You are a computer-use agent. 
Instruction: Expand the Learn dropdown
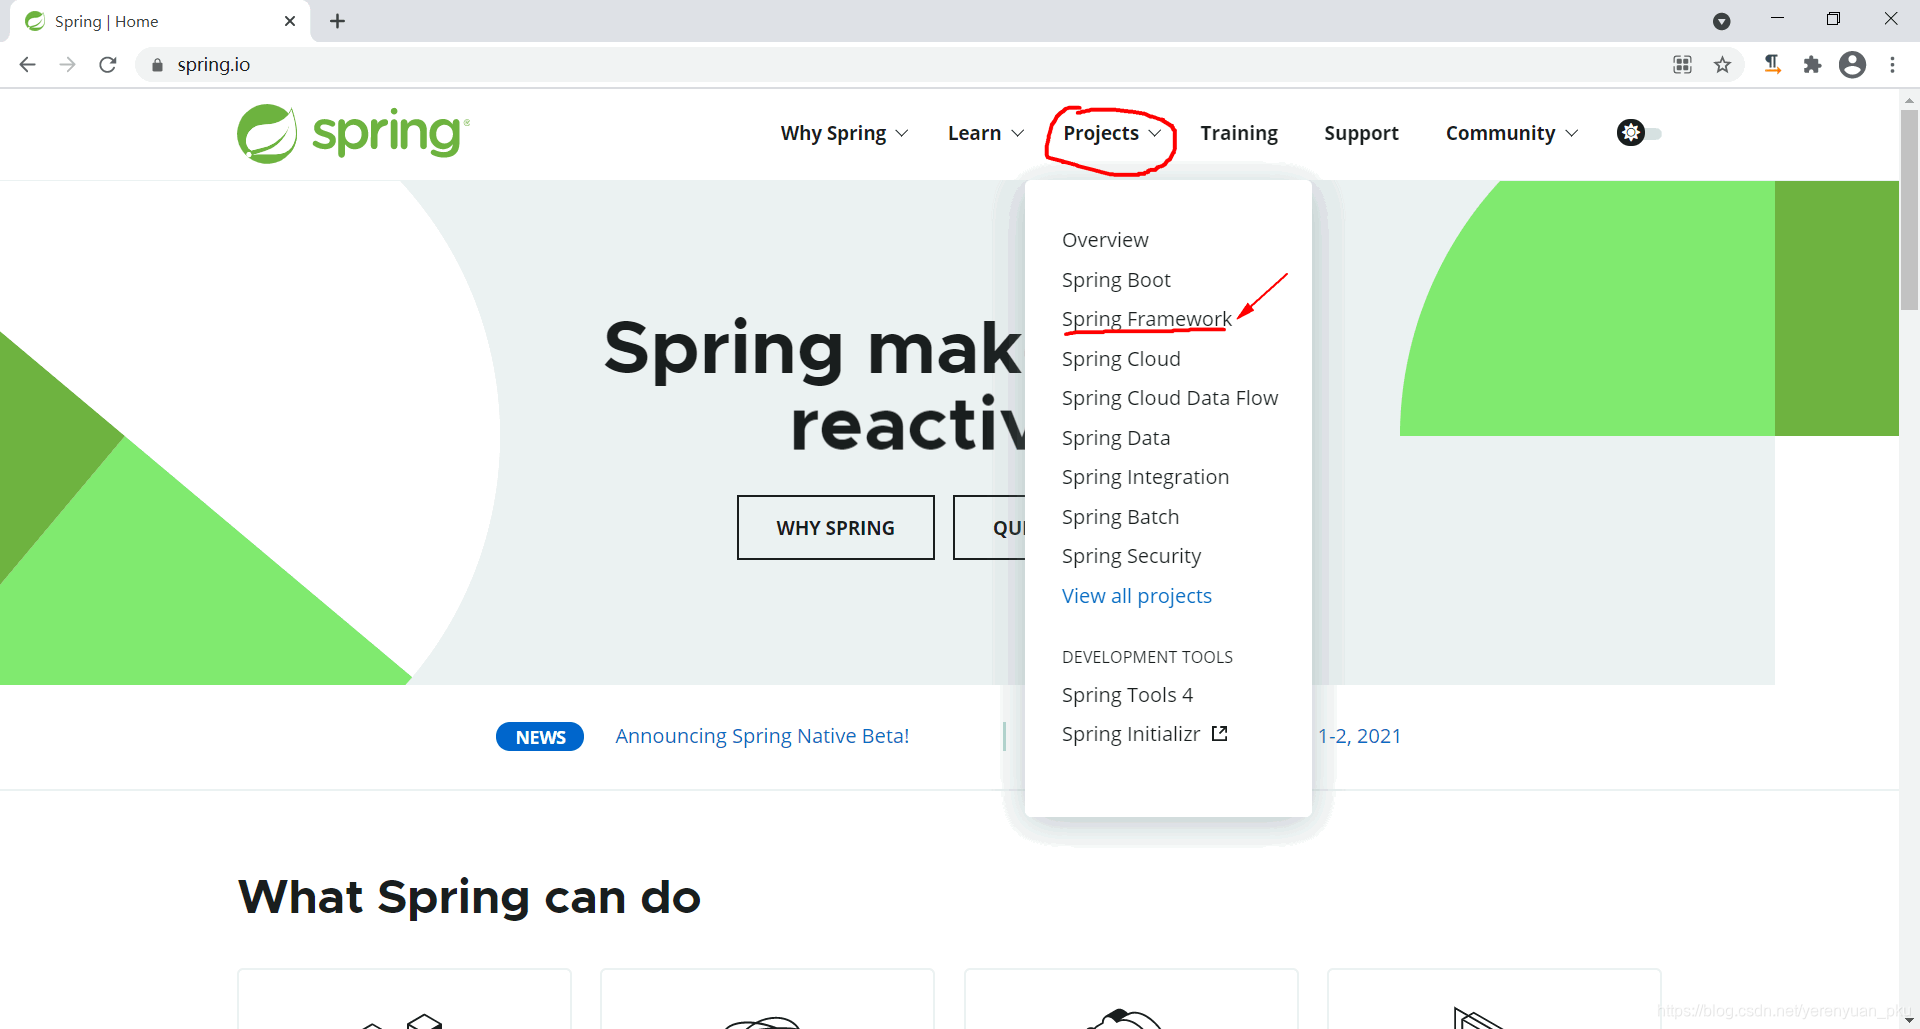986,133
